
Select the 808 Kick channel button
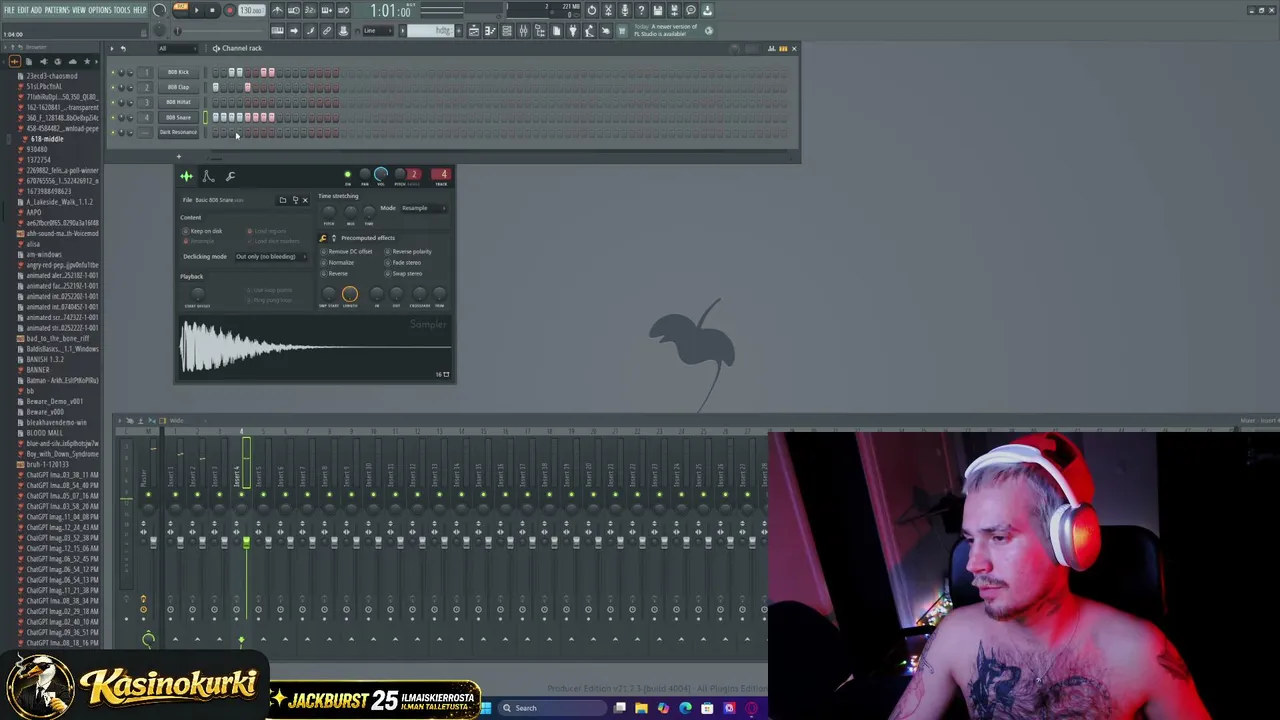pos(178,72)
